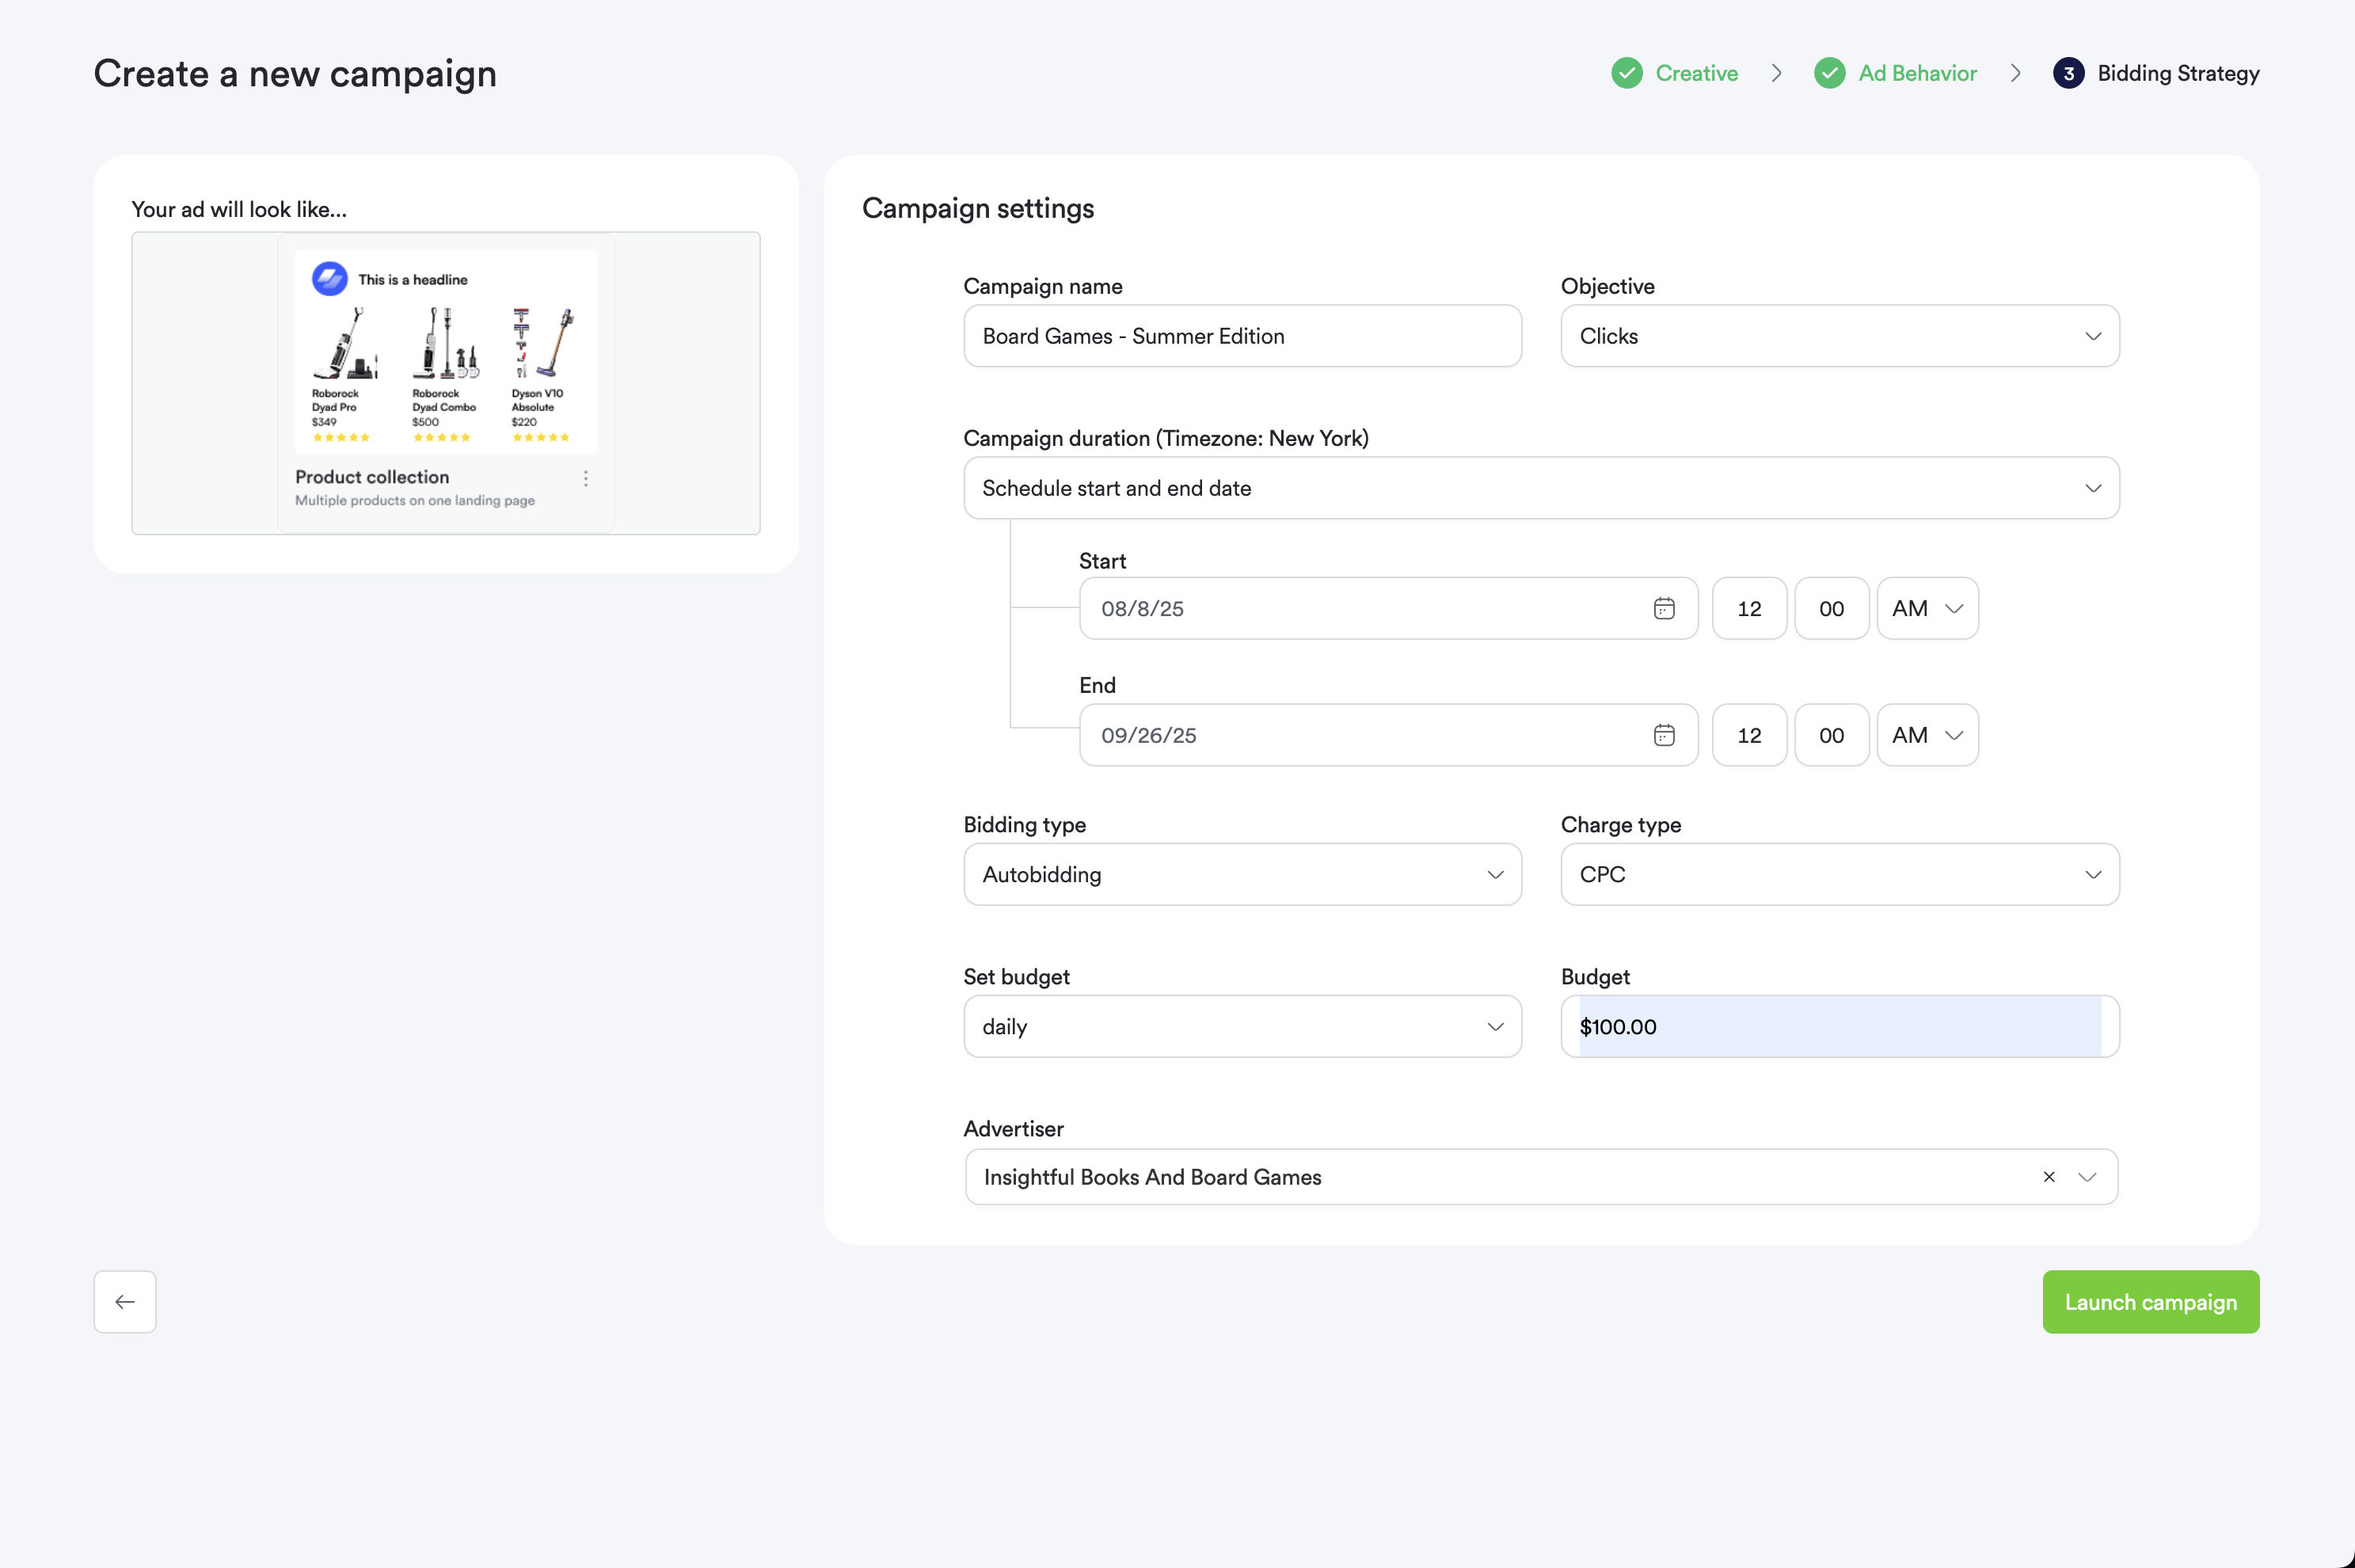Screen dimensions: 2355x1568
Task: Click the Creative step checkmark icon
Action: pos(1626,73)
